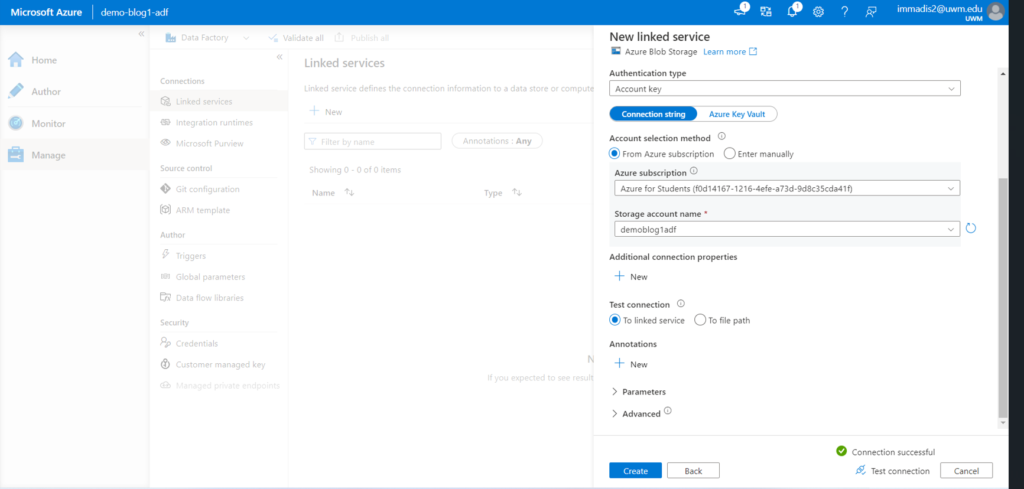Open the Data Factory dropdown arrow
The image size is (1024, 489).
(x=246, y=38)
